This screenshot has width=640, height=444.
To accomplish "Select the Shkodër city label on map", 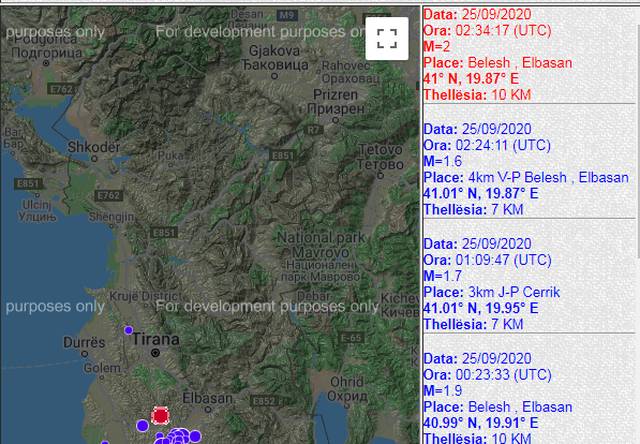I will pos(93,147).
